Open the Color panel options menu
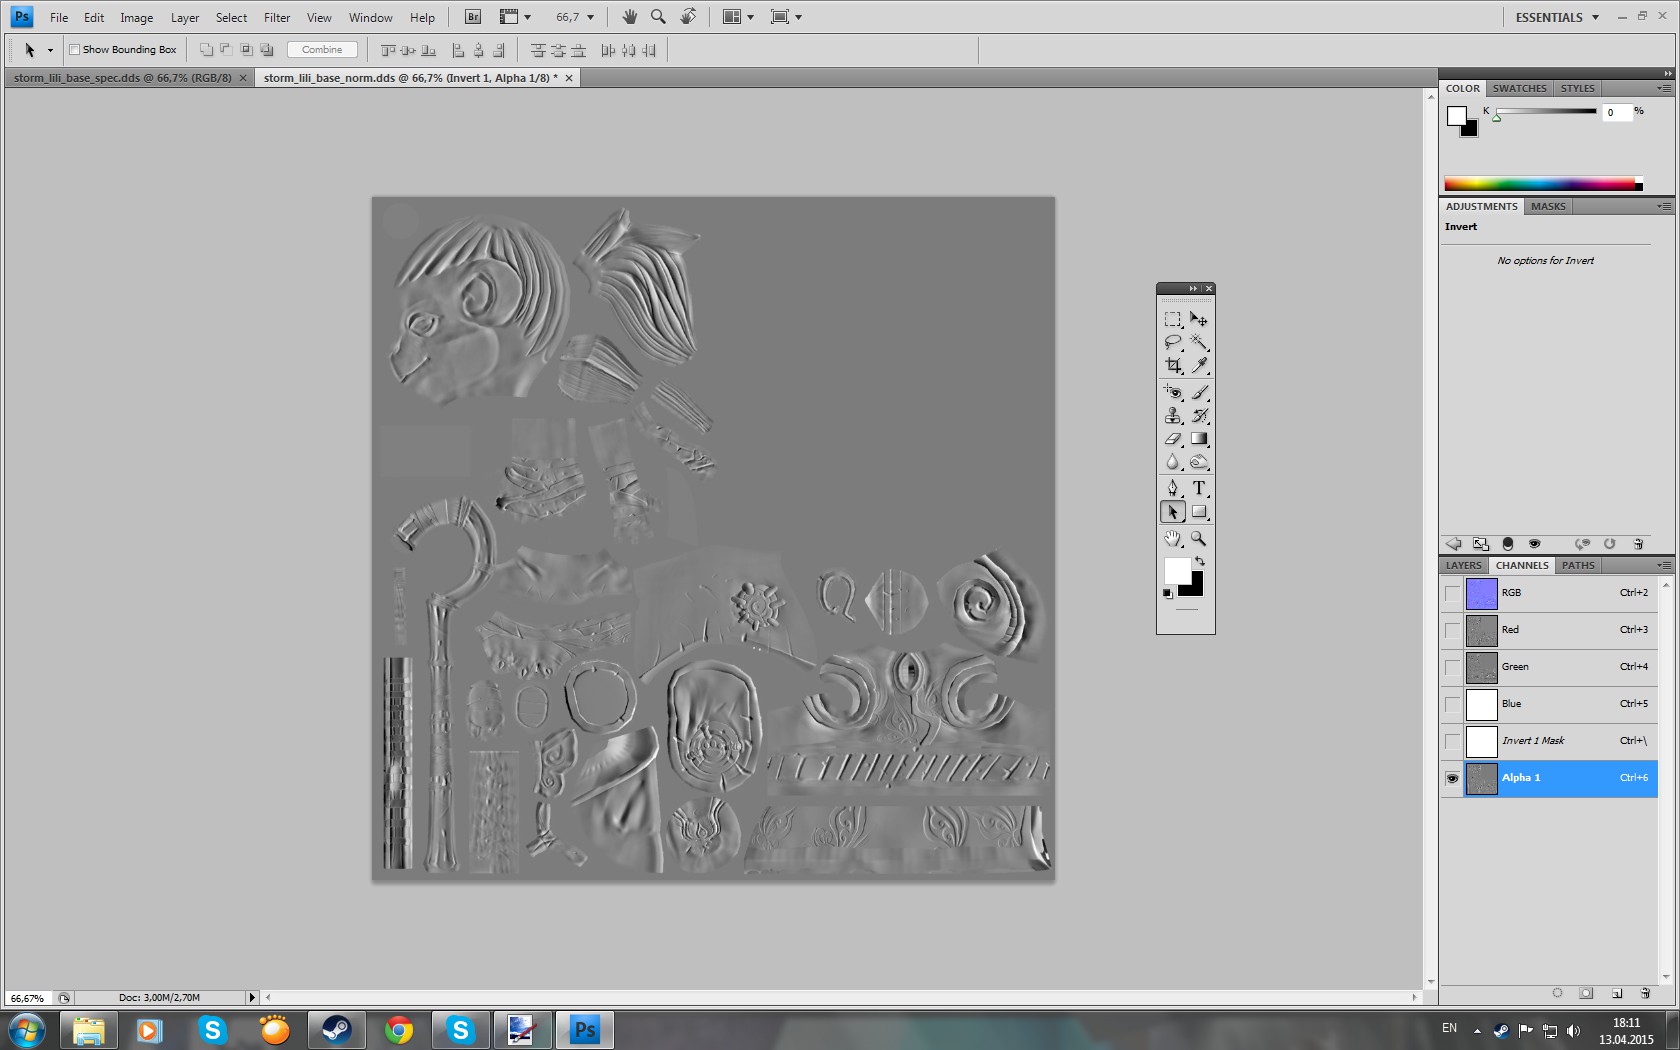Image resolution: width=1680 pixels, height=1050 pixels. (1663, 89)
